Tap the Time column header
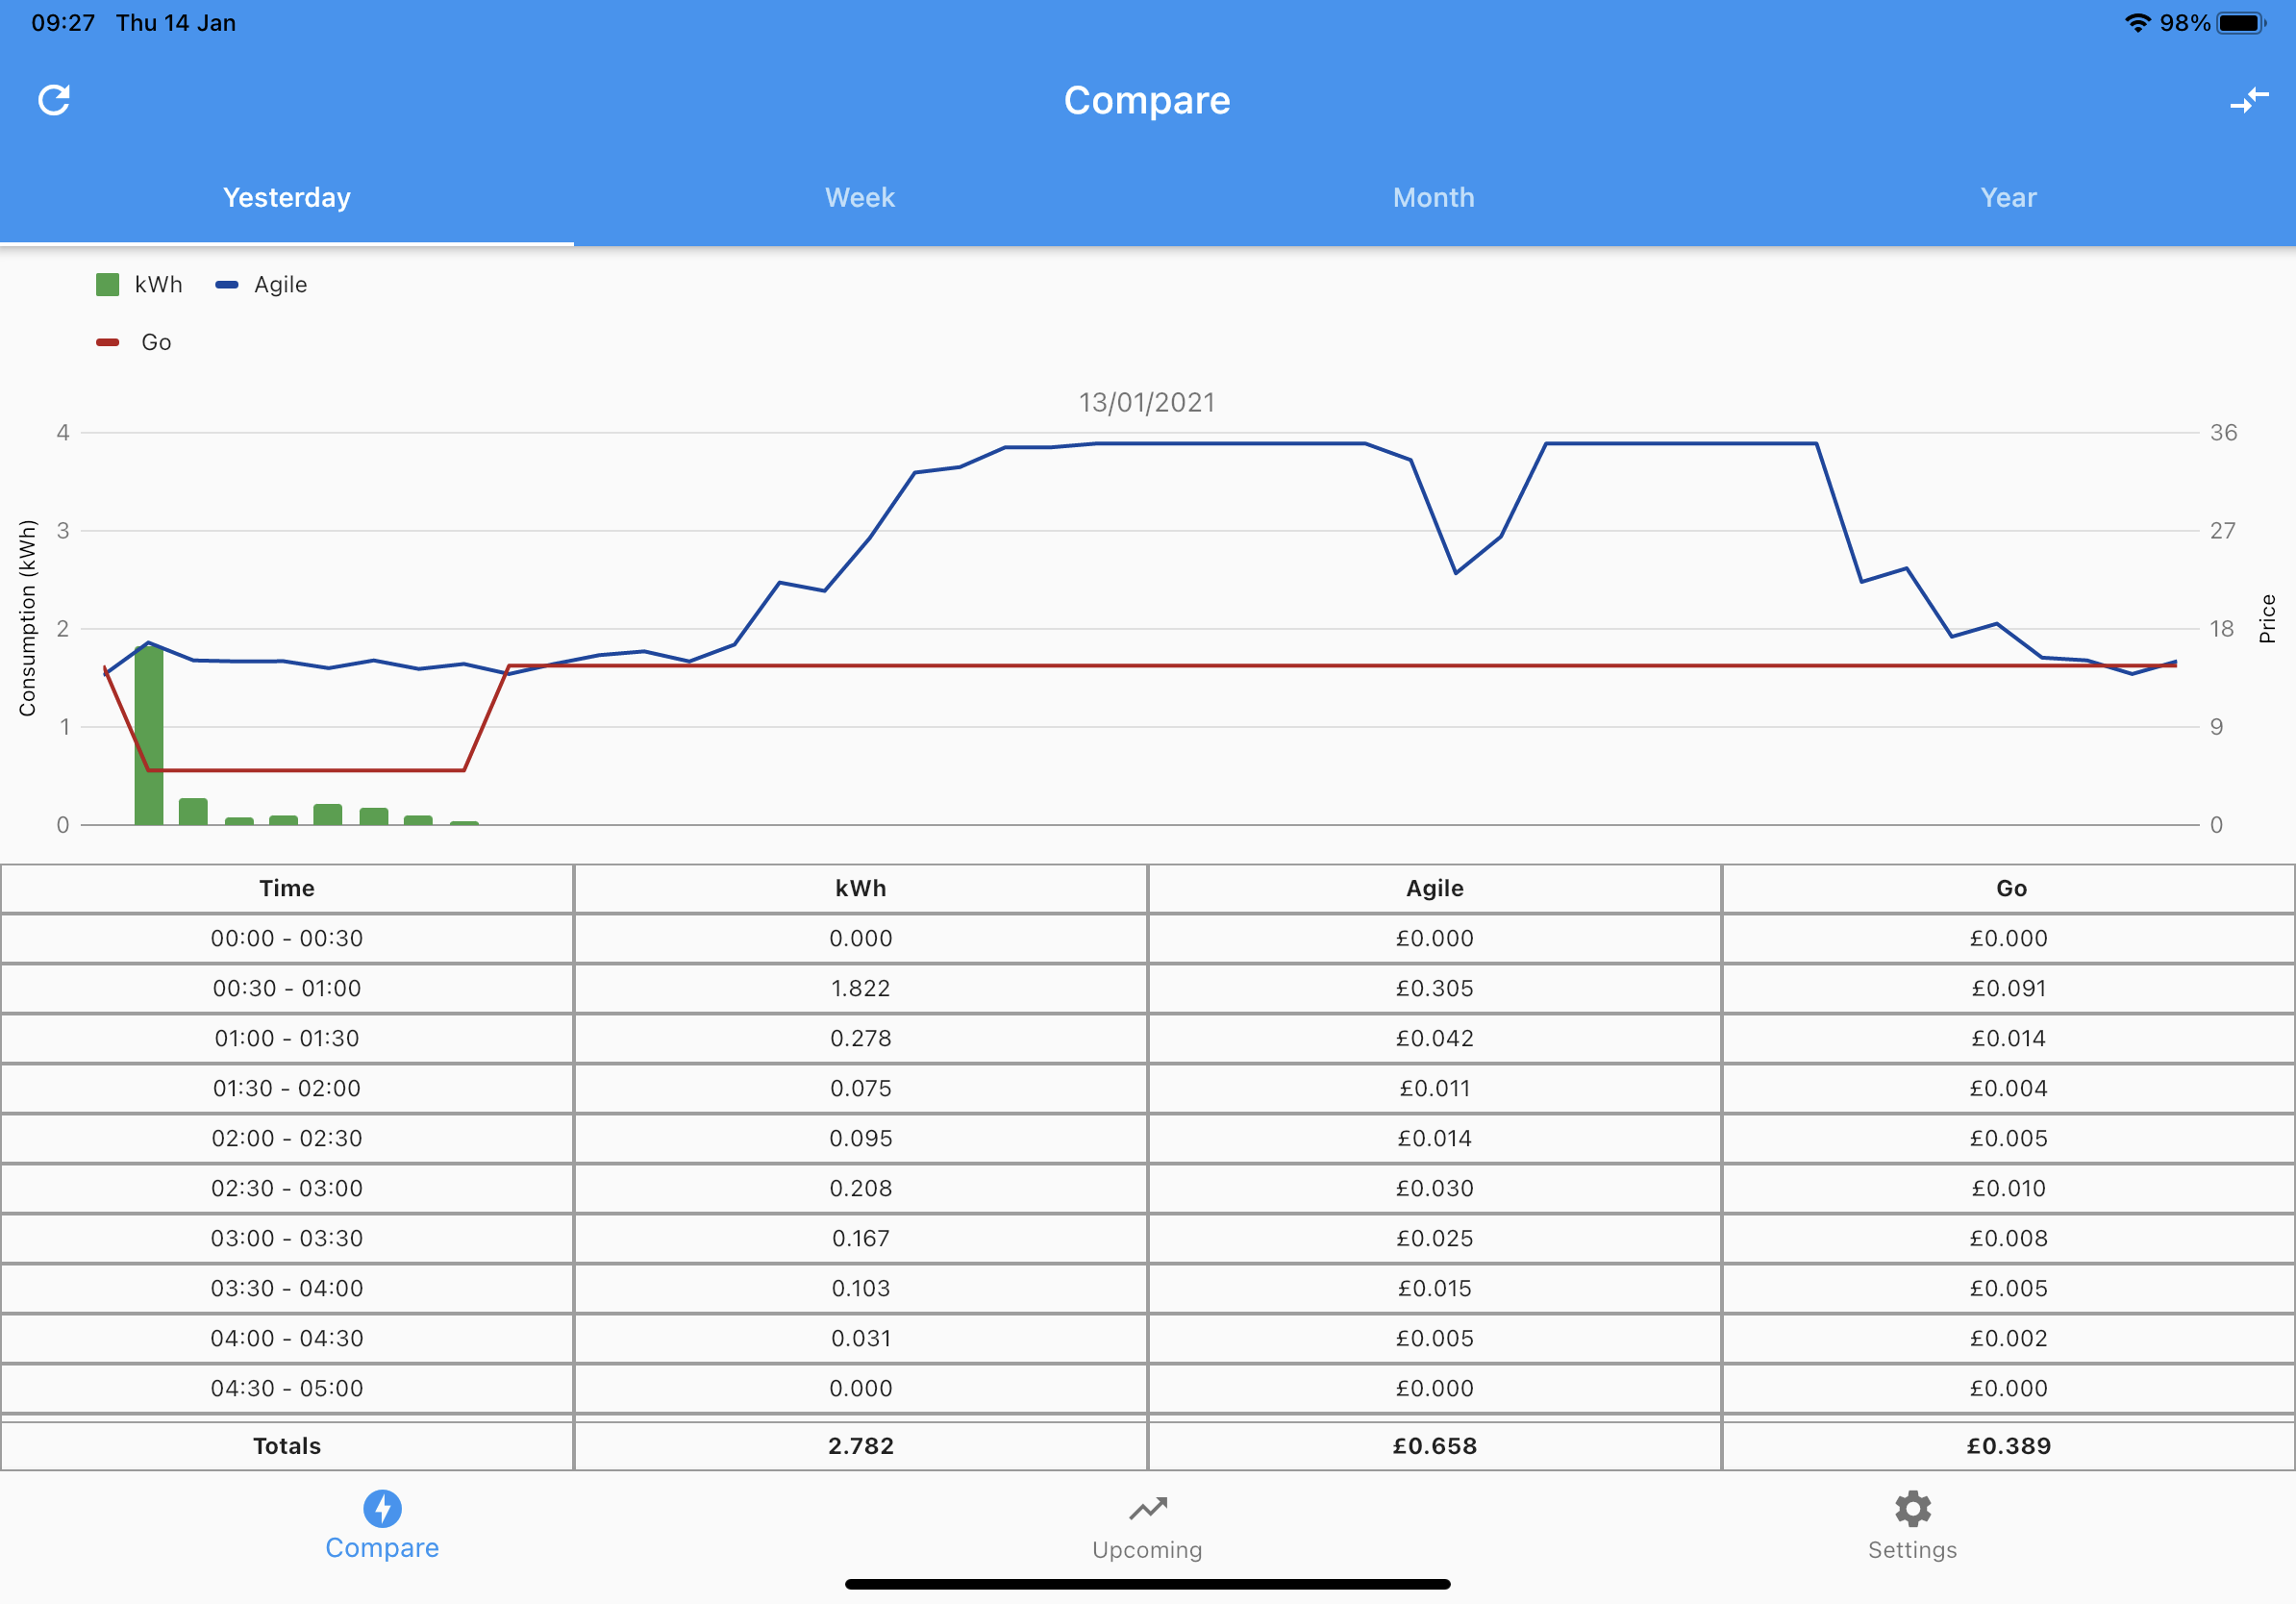Image resolution: width=2296 pixels, height=1604 pixels. coord(287,888)
